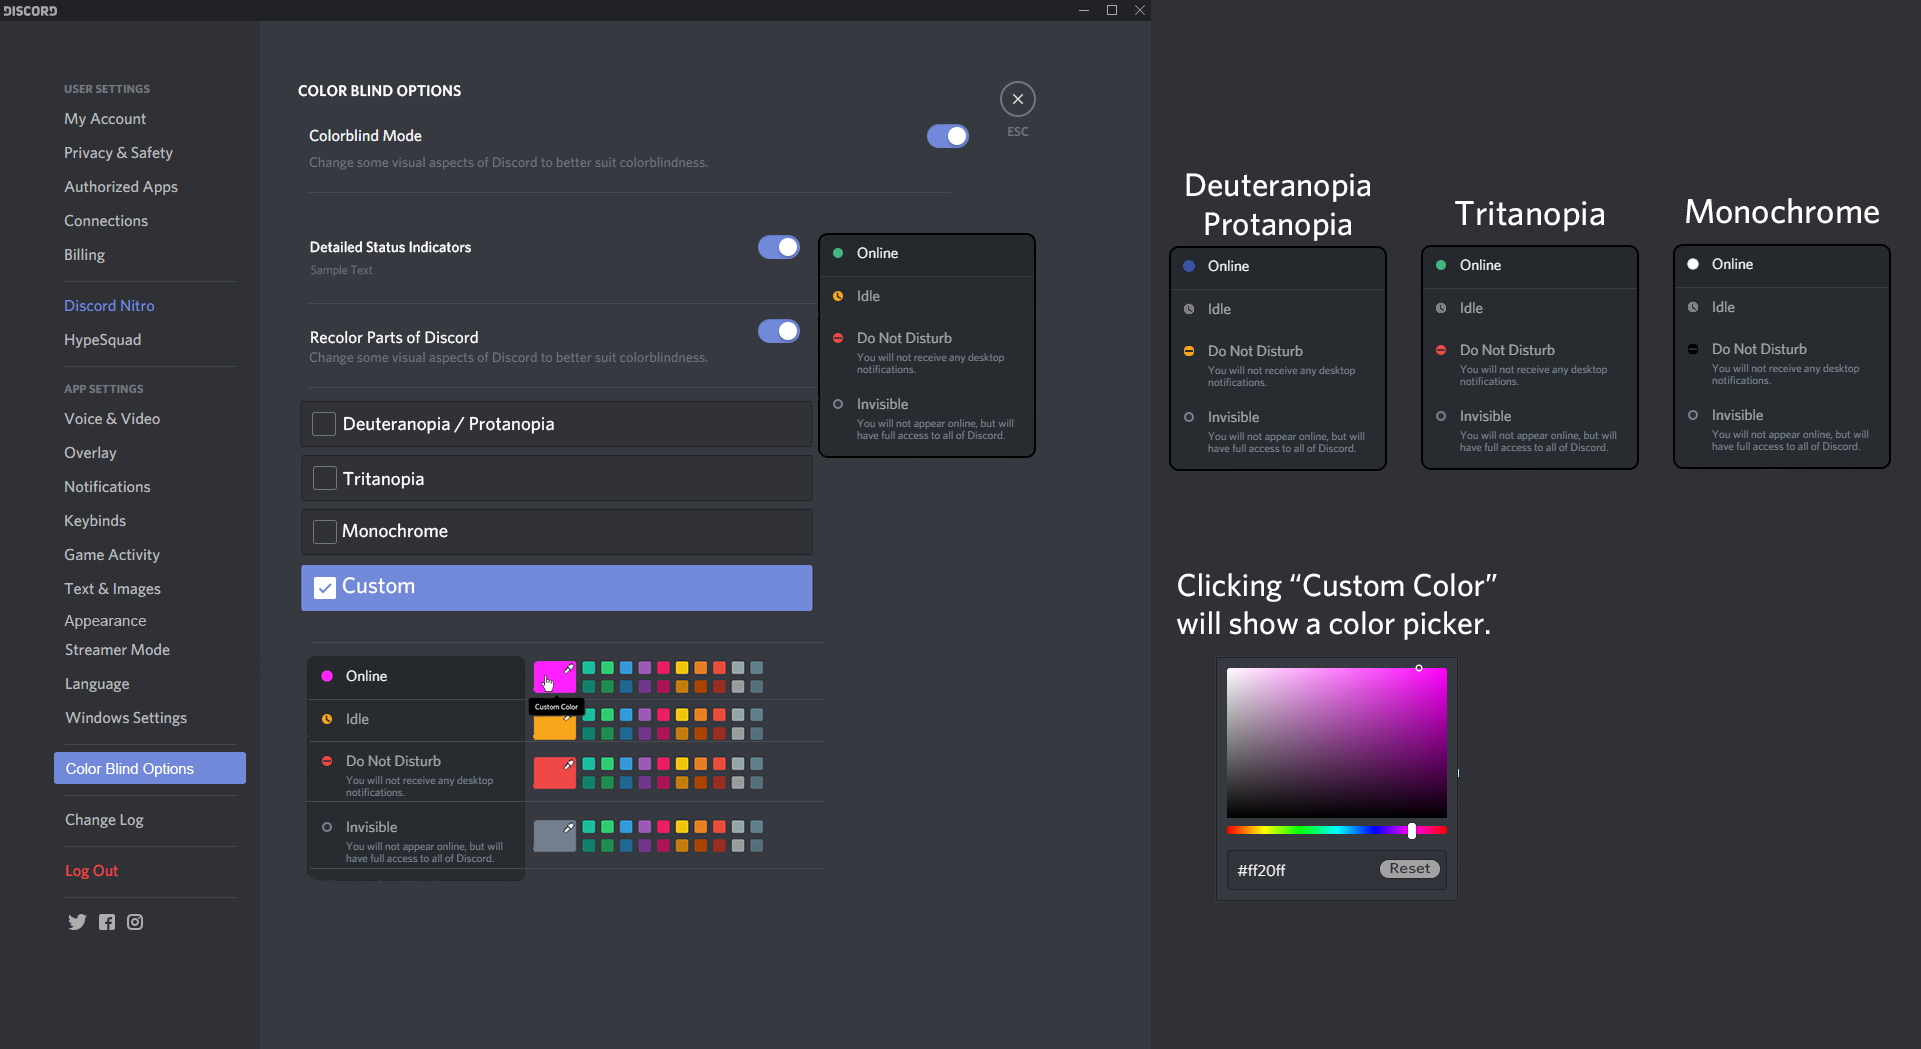
Task: Go to Authorized Apps
Action: (121, 187)
